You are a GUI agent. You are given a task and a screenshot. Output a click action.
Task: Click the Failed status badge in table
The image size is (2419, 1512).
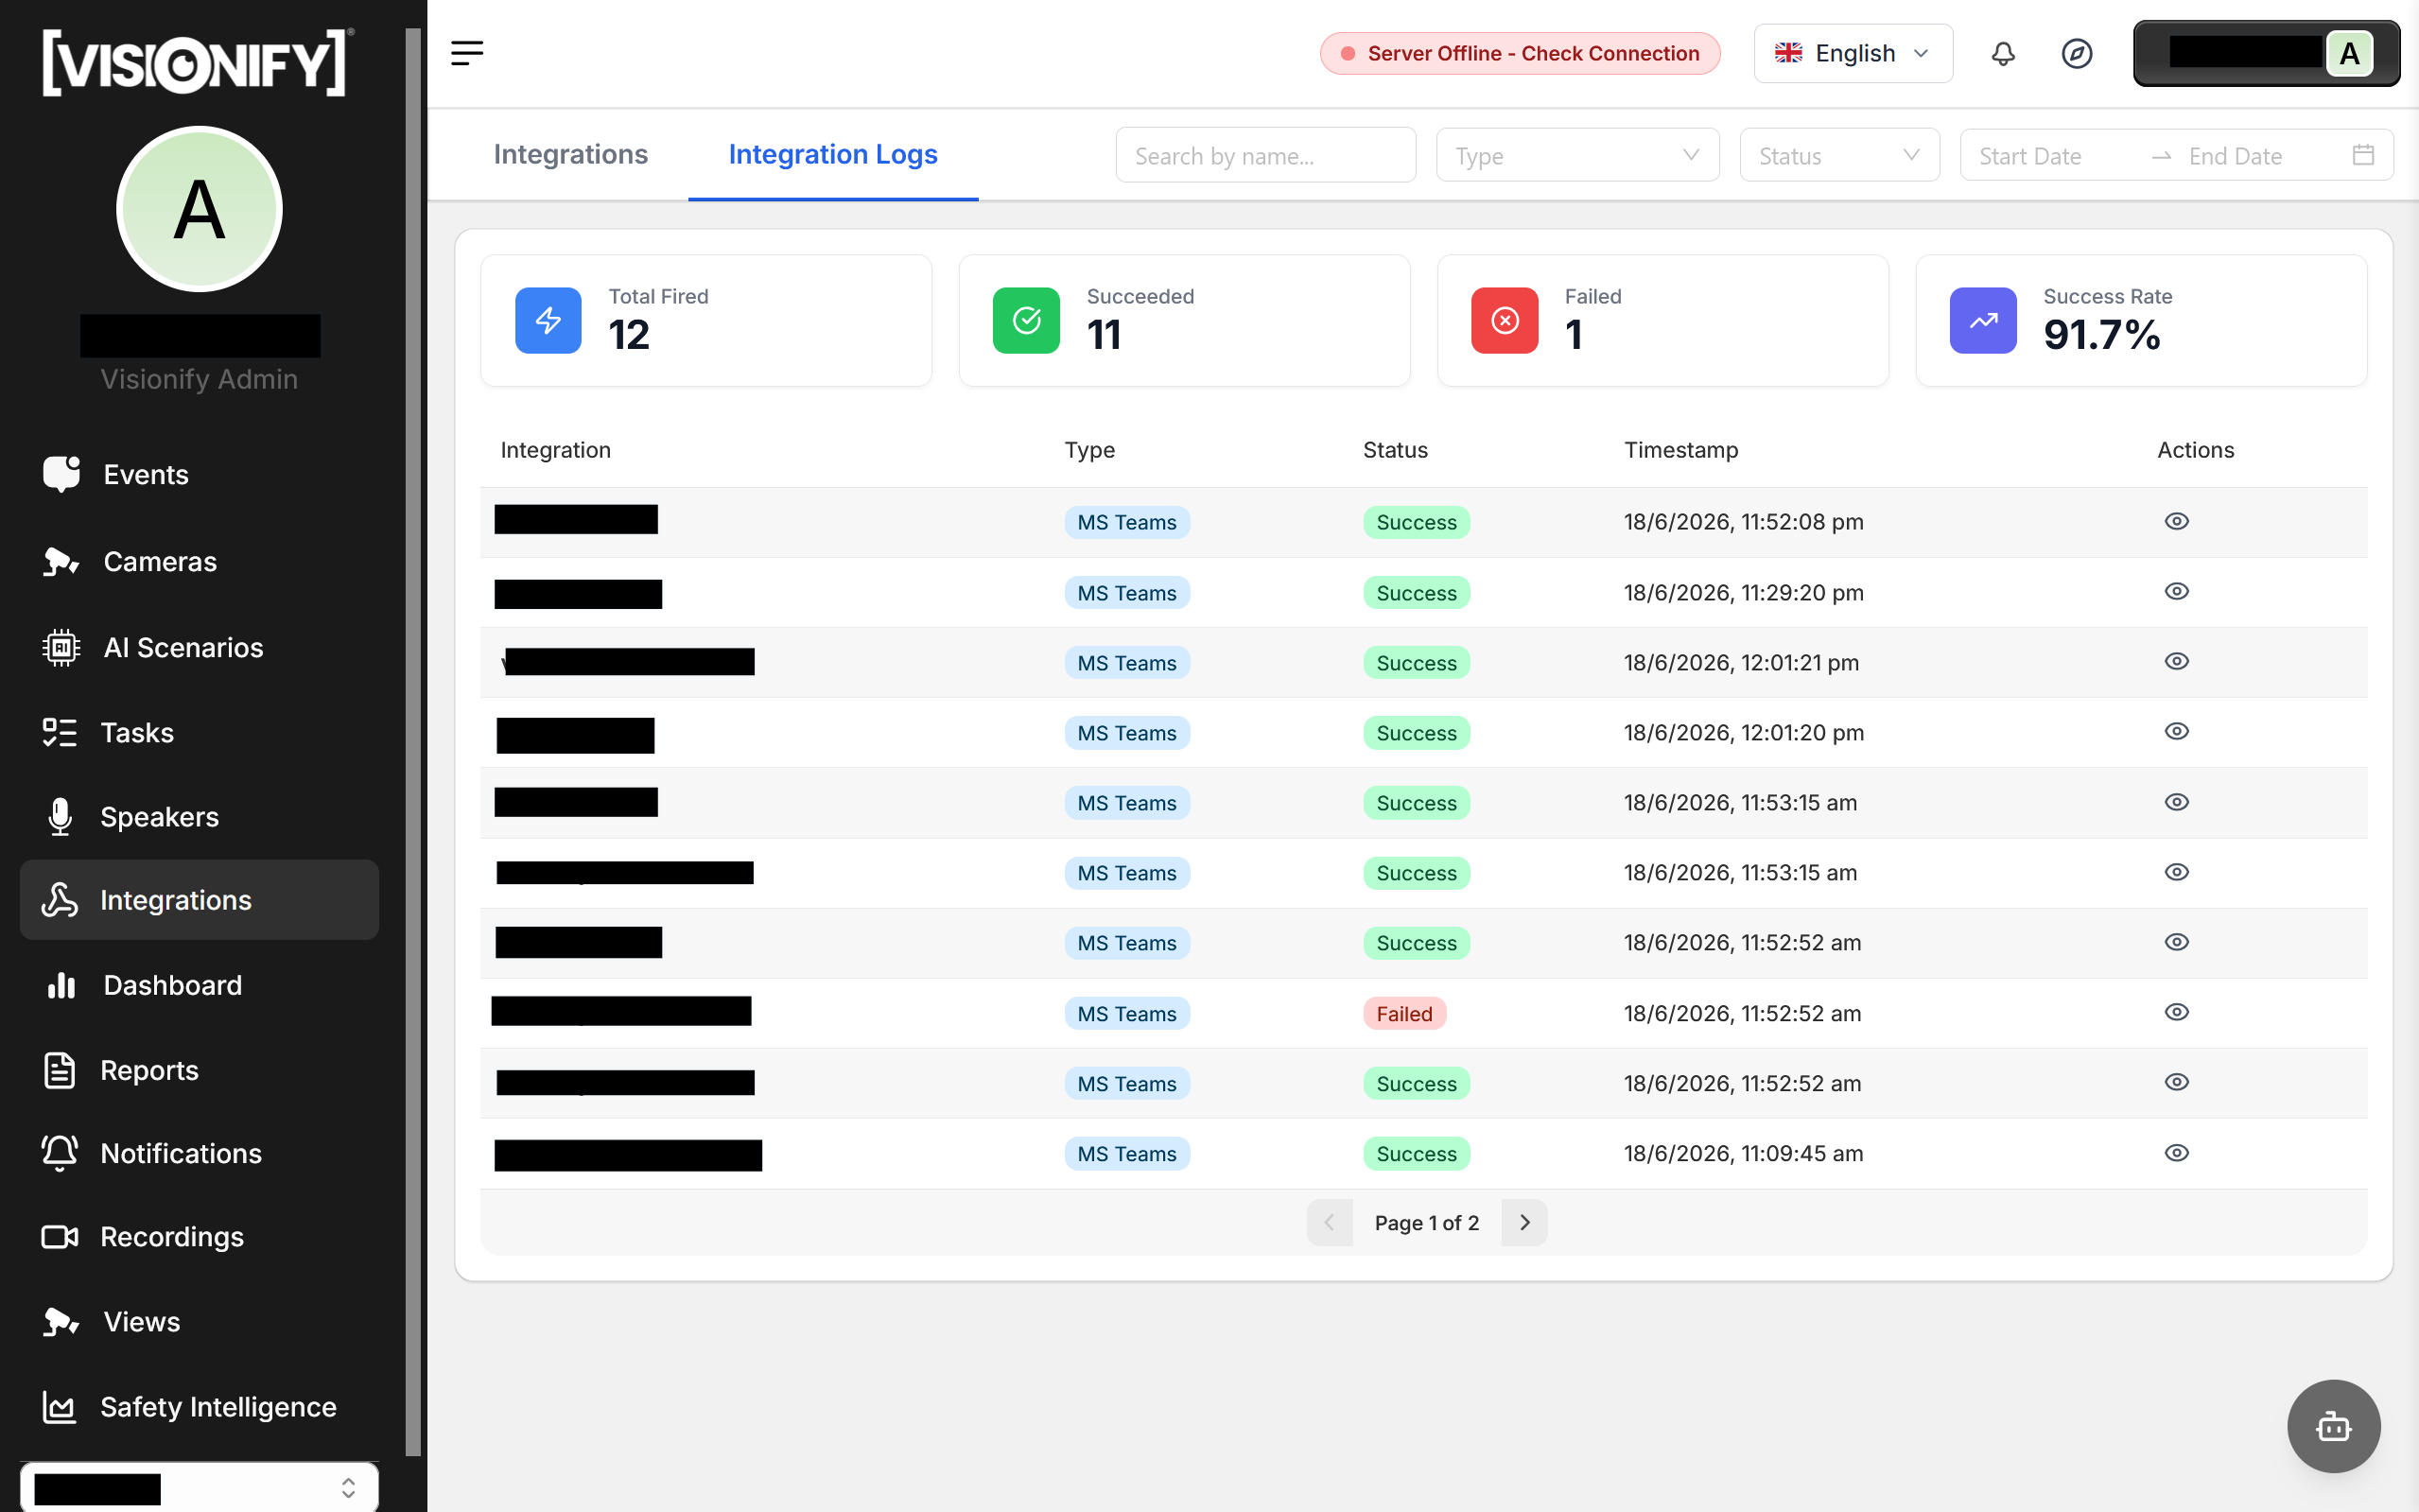click(1403, 1013)
